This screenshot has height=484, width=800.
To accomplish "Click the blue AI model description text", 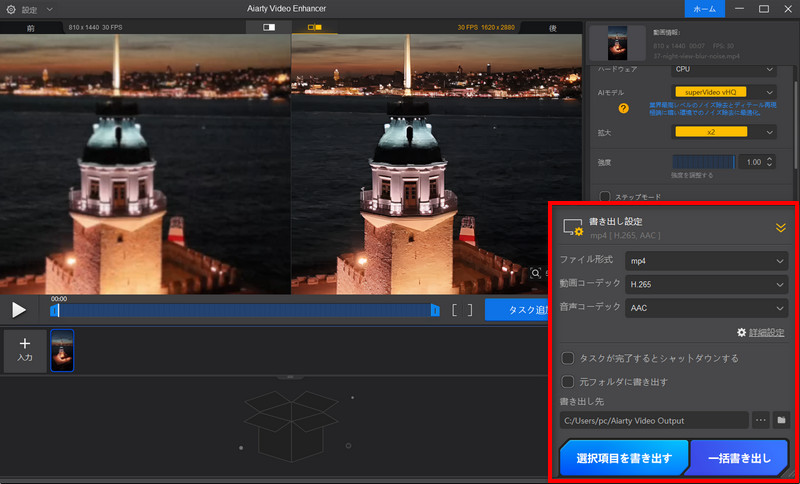I will click(713, 109).
